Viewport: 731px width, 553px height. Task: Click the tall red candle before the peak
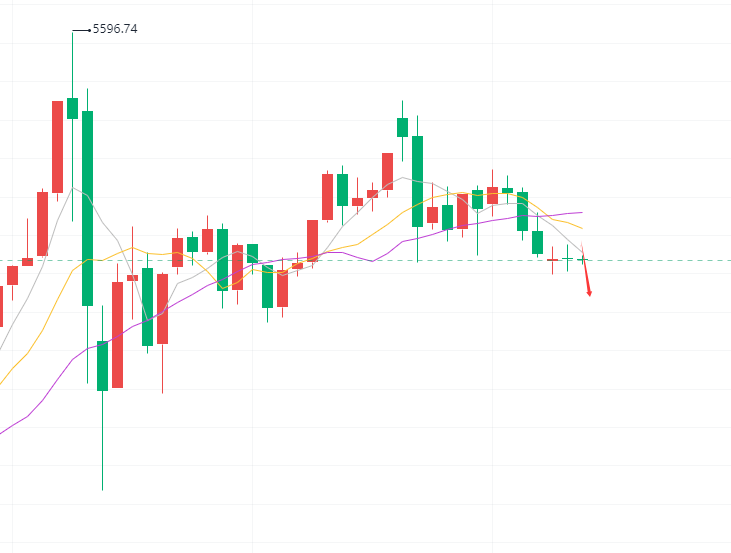click(x=58, y=146)
